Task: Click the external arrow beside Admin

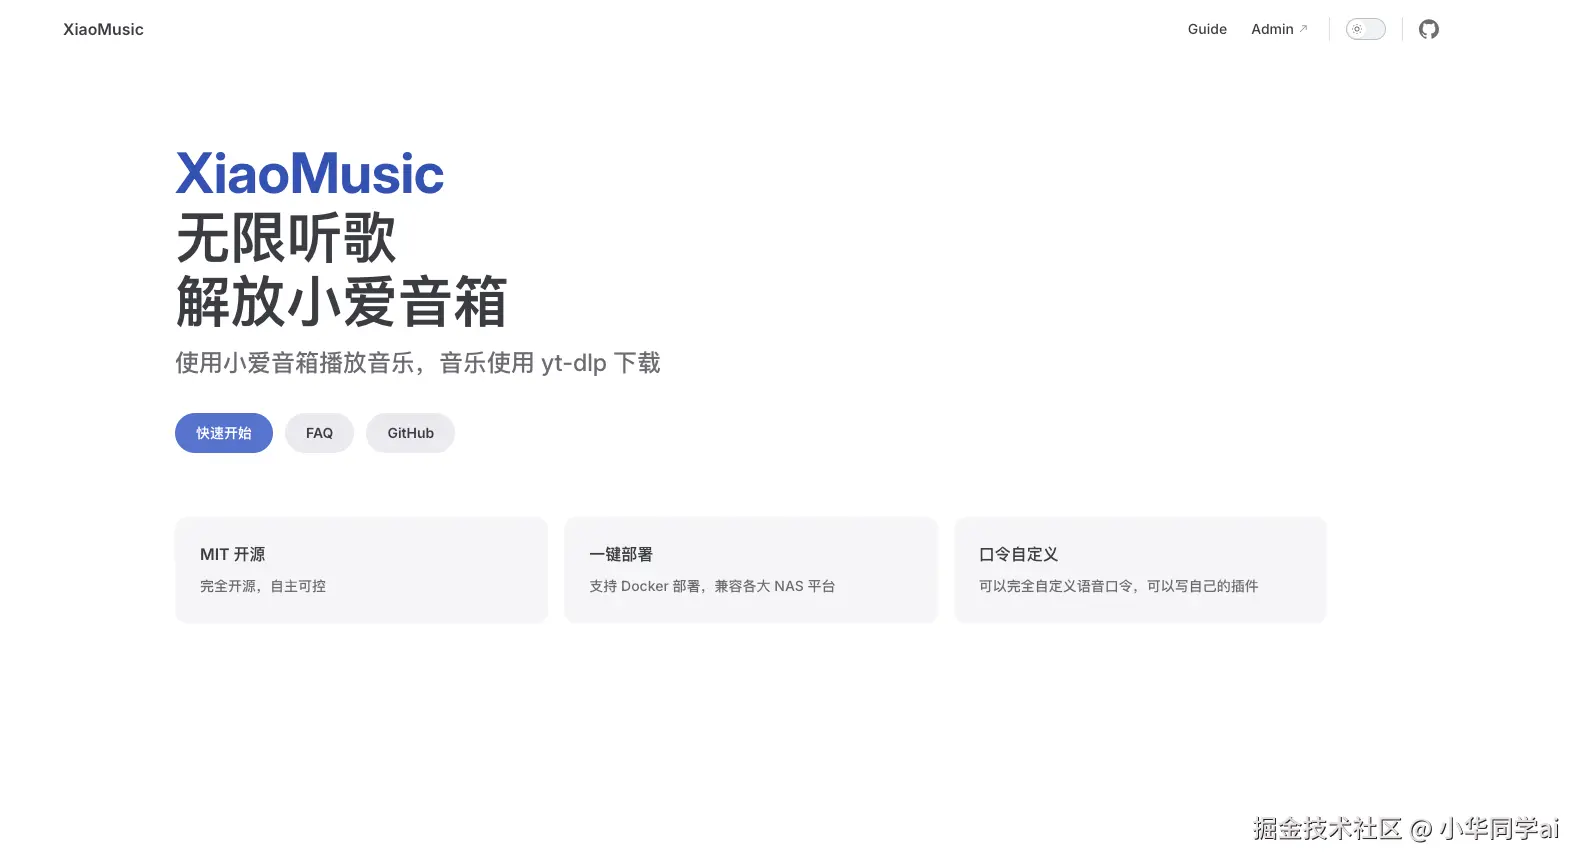Action: (1303, 29)
